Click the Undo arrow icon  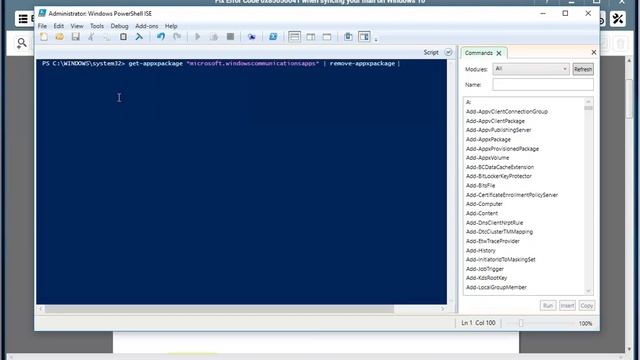161,37
